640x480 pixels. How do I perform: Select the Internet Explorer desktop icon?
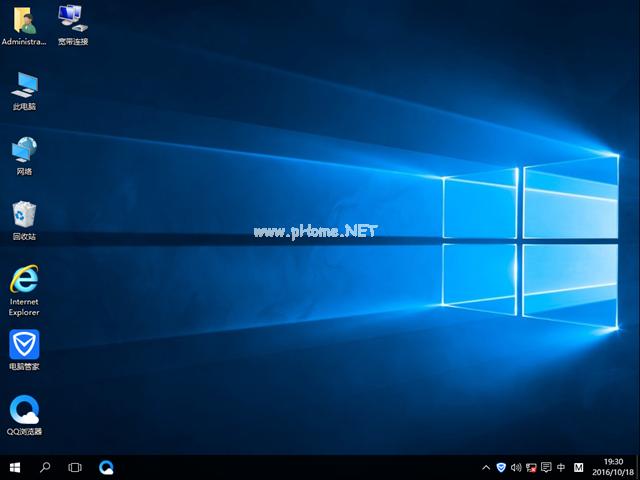(24, 290)
